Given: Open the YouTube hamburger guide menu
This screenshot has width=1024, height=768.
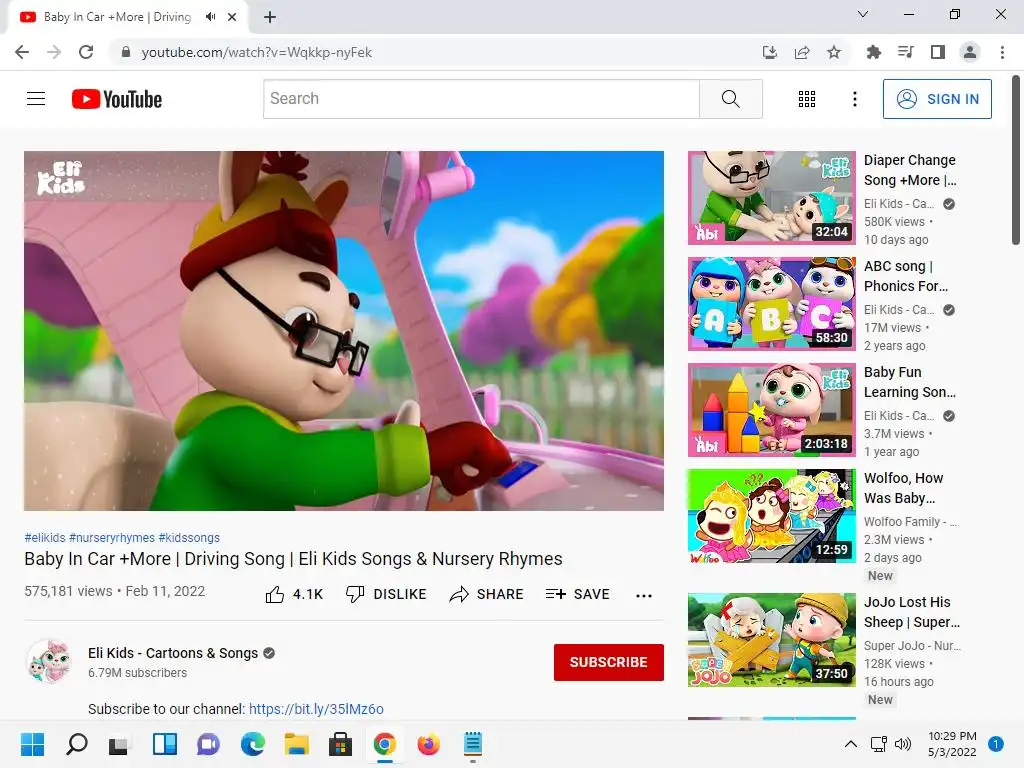Looking at the screenshot, I should [36, 99].
